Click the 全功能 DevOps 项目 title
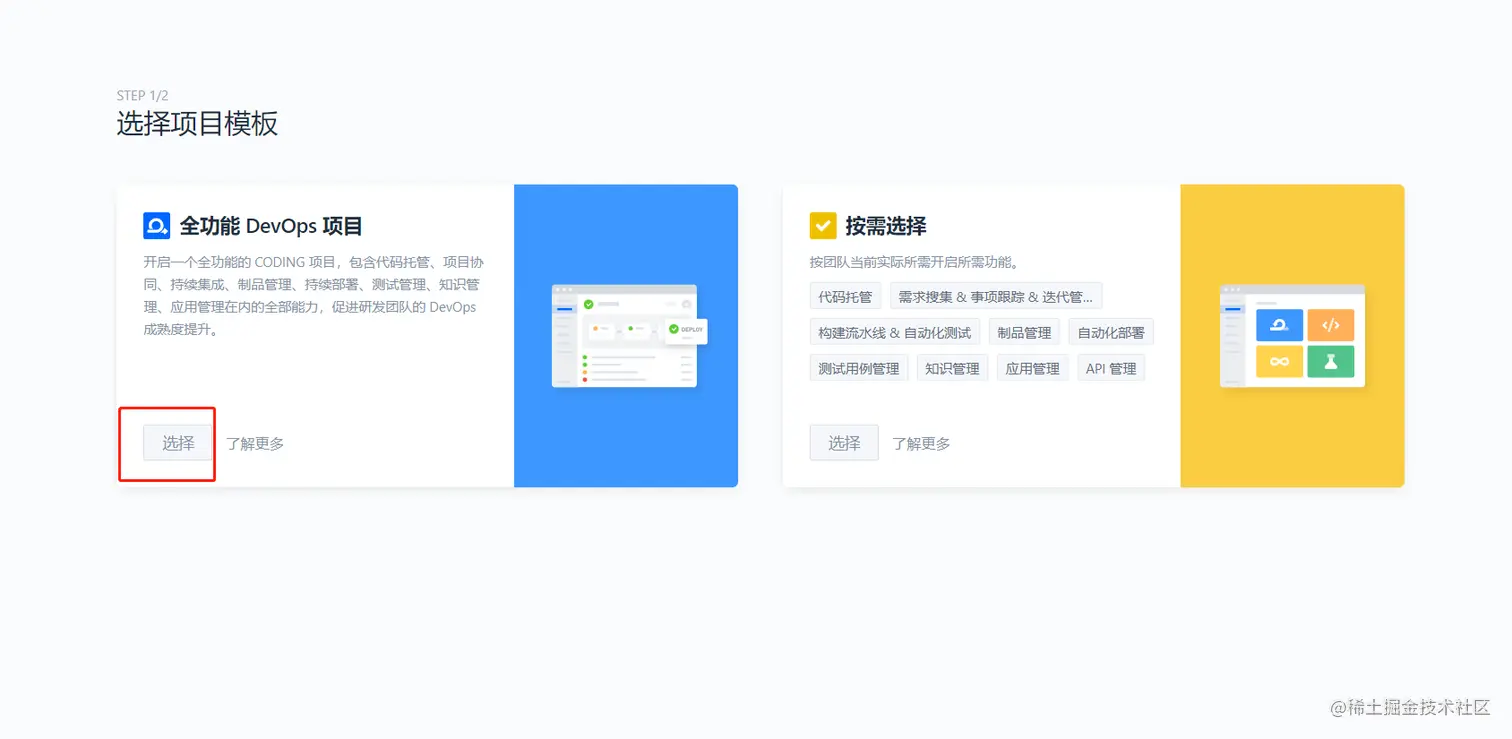Viewport: 1512px width, 739px height. pos(271,226)
